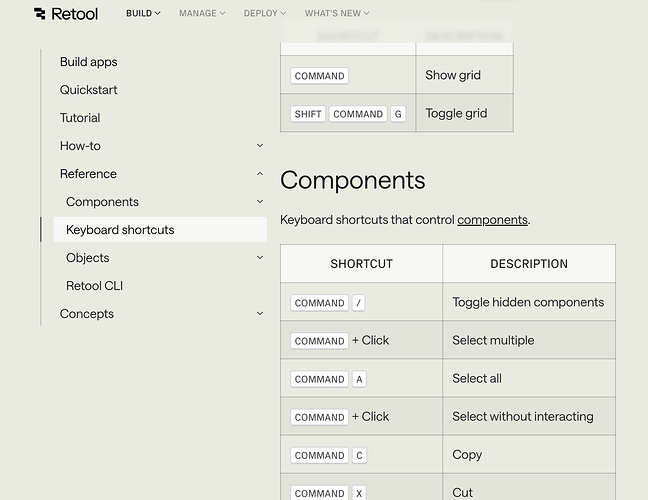Click the Copy description cell

pos(529,454)
